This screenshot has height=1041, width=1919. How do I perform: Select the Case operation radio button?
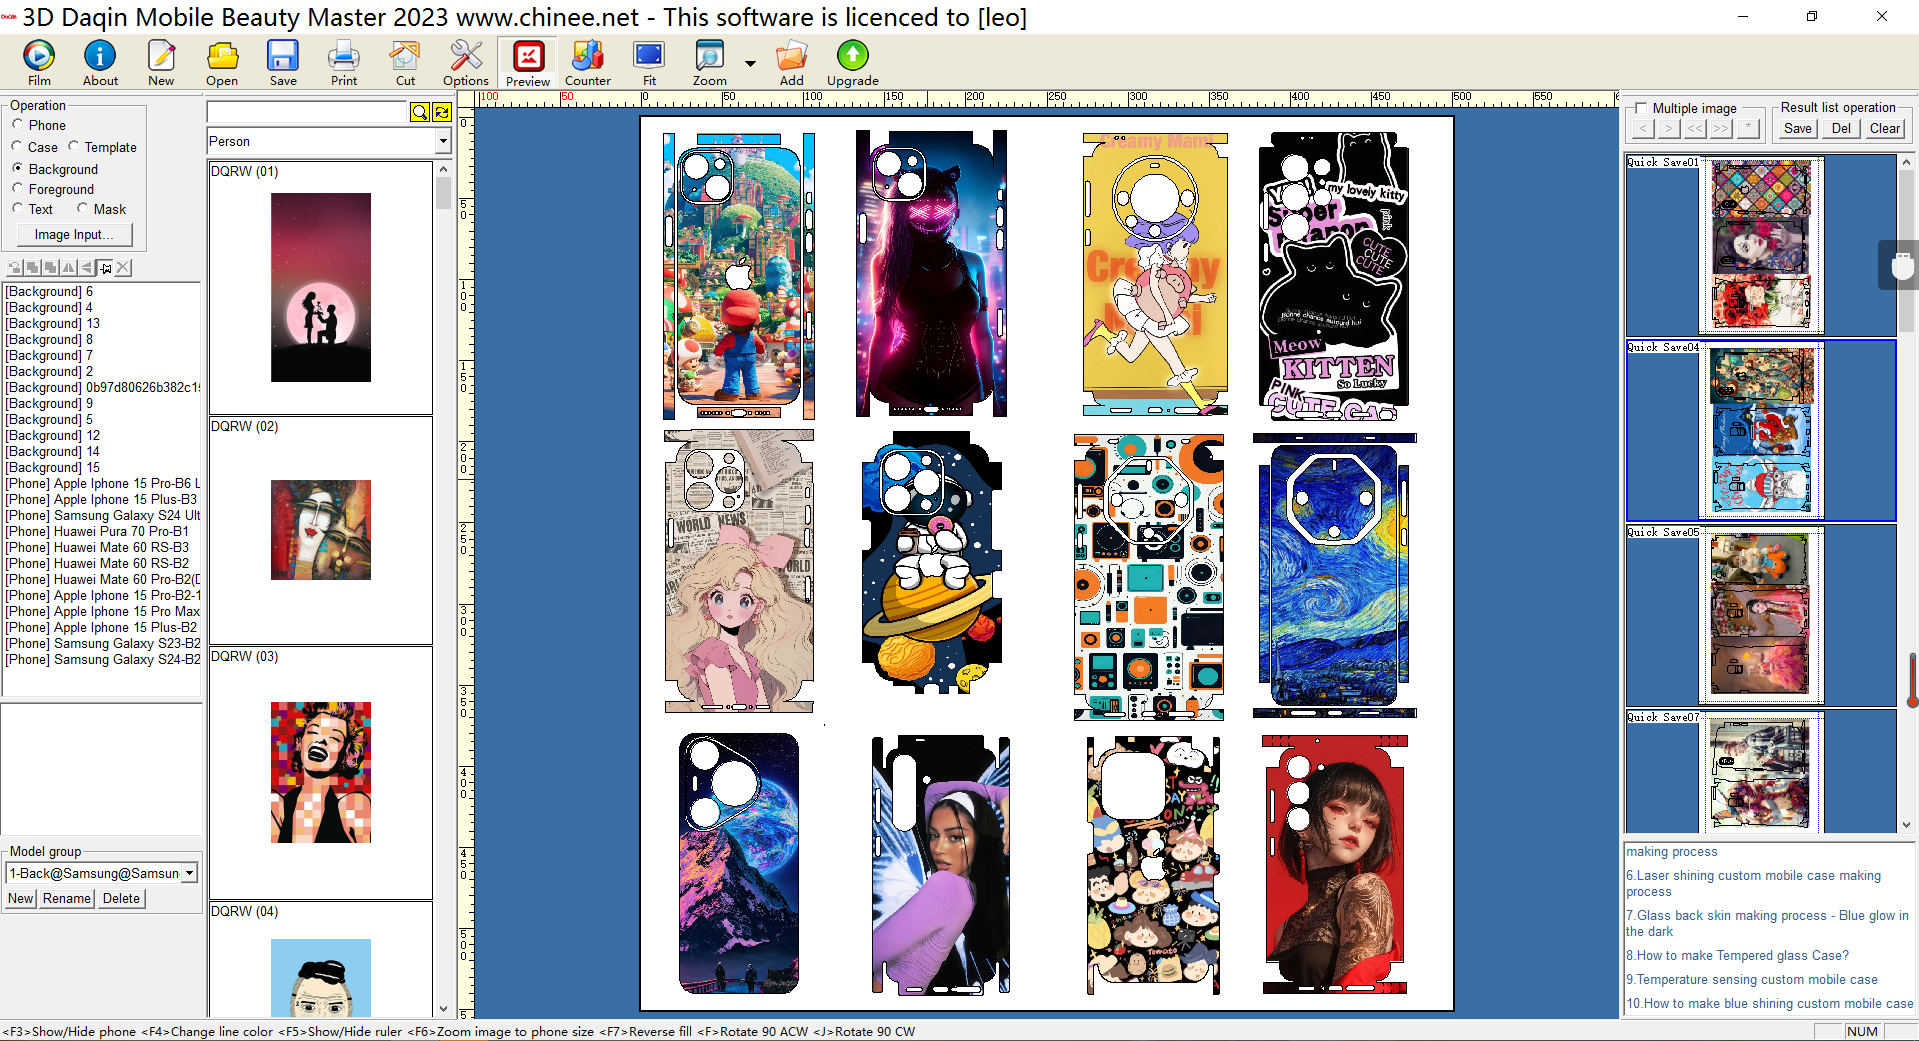(x=17, y=147)
